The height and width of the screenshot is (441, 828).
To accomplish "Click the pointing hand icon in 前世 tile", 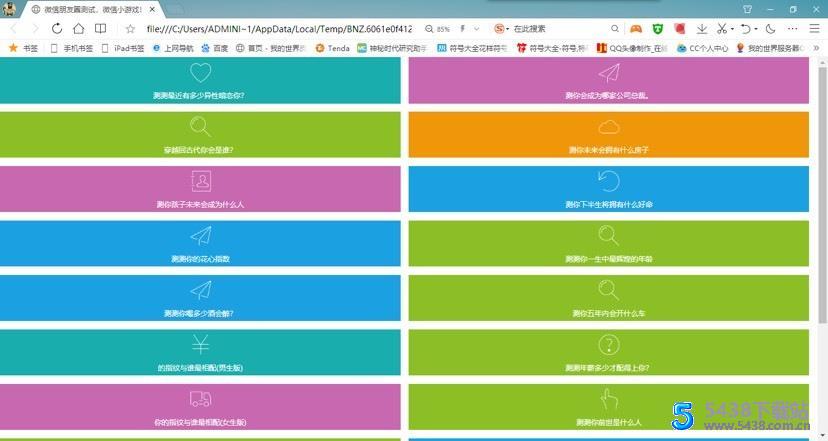I will pos(609,399).
